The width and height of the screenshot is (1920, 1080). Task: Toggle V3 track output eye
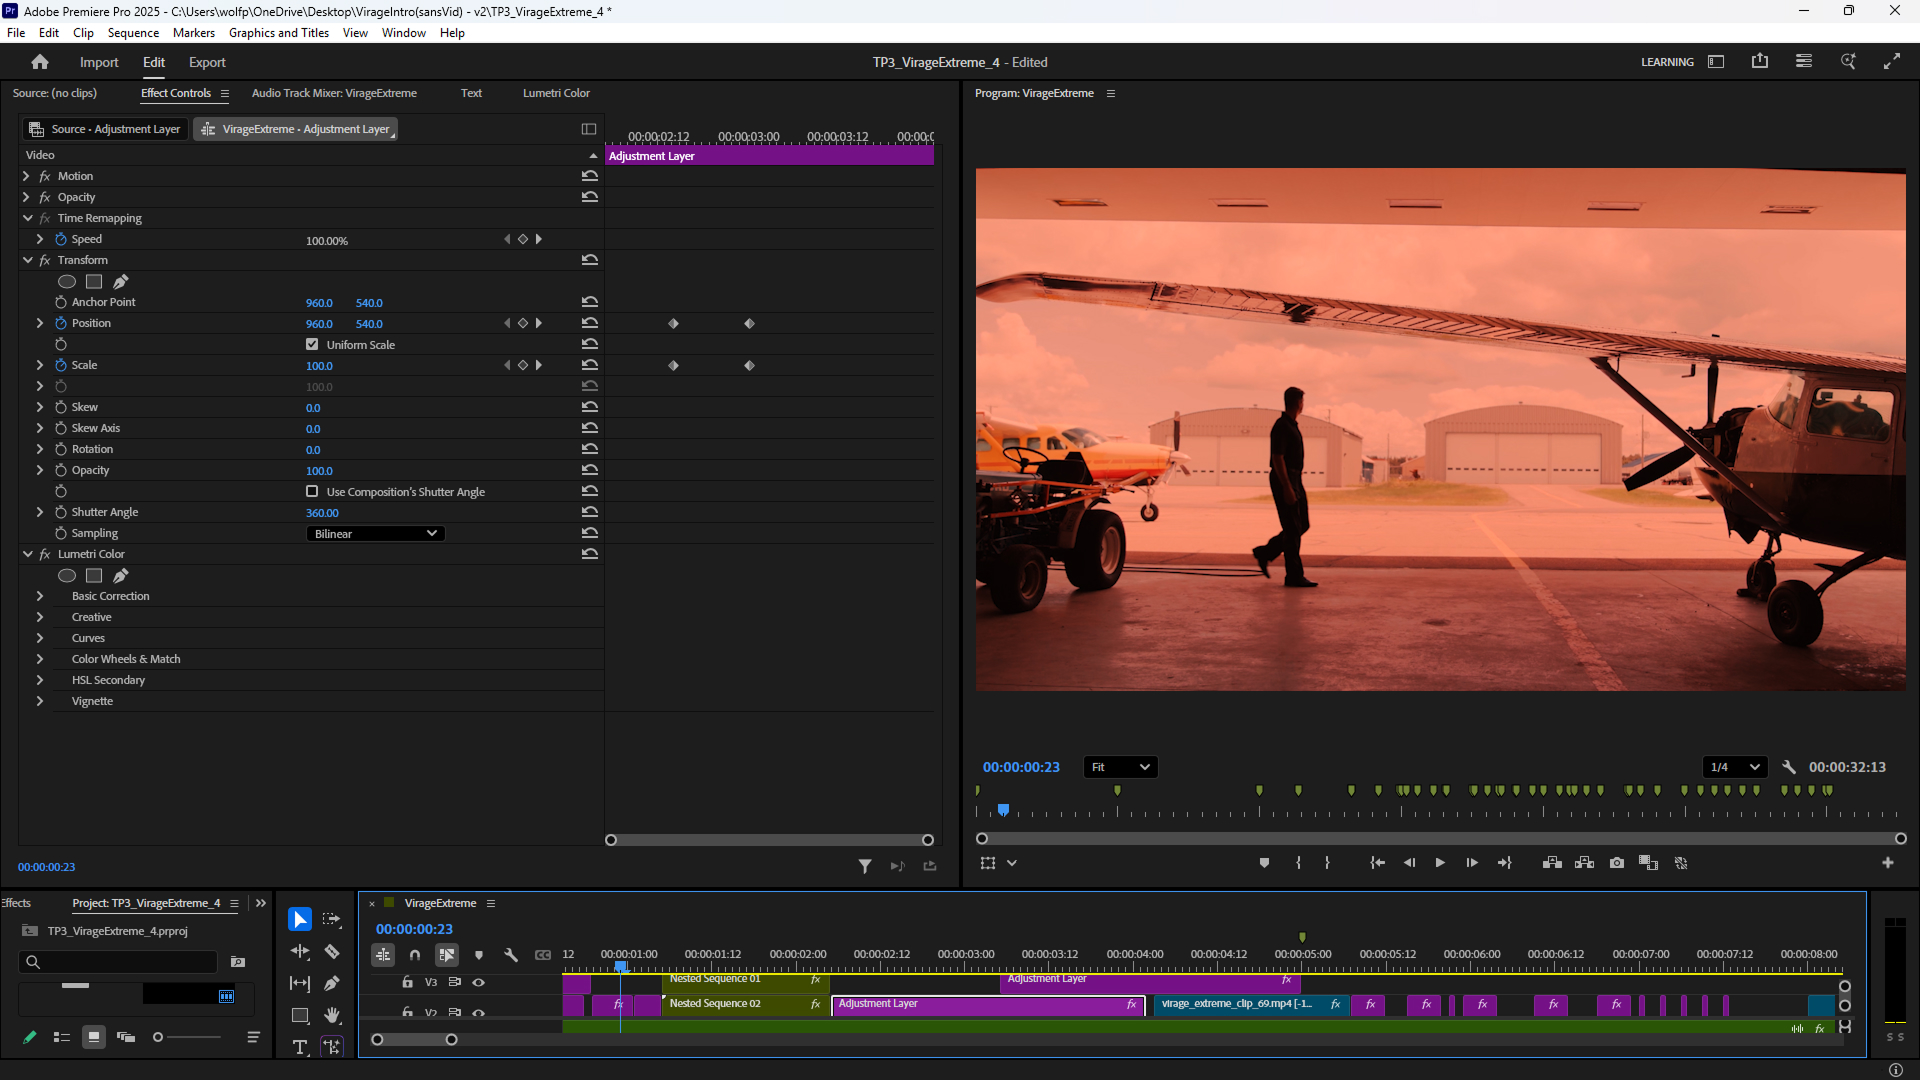point(479,982)
